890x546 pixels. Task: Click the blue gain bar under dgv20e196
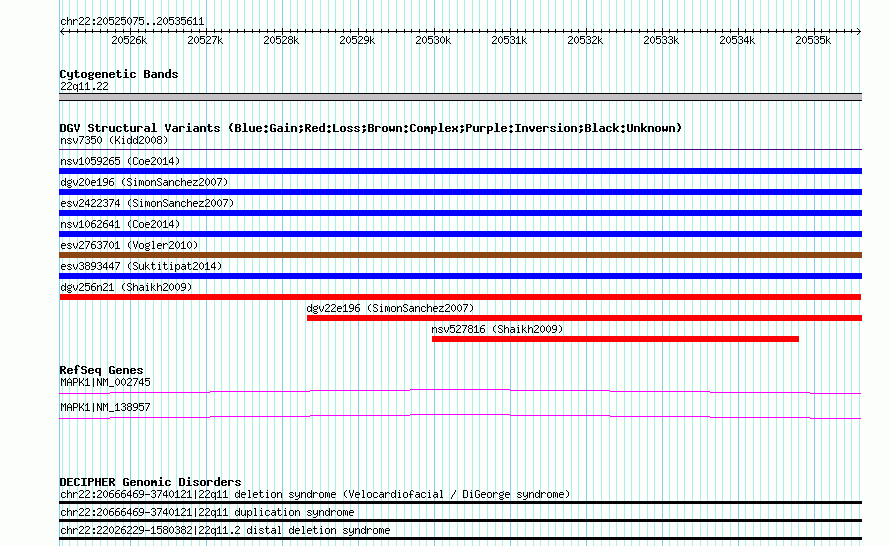(460, 192)
